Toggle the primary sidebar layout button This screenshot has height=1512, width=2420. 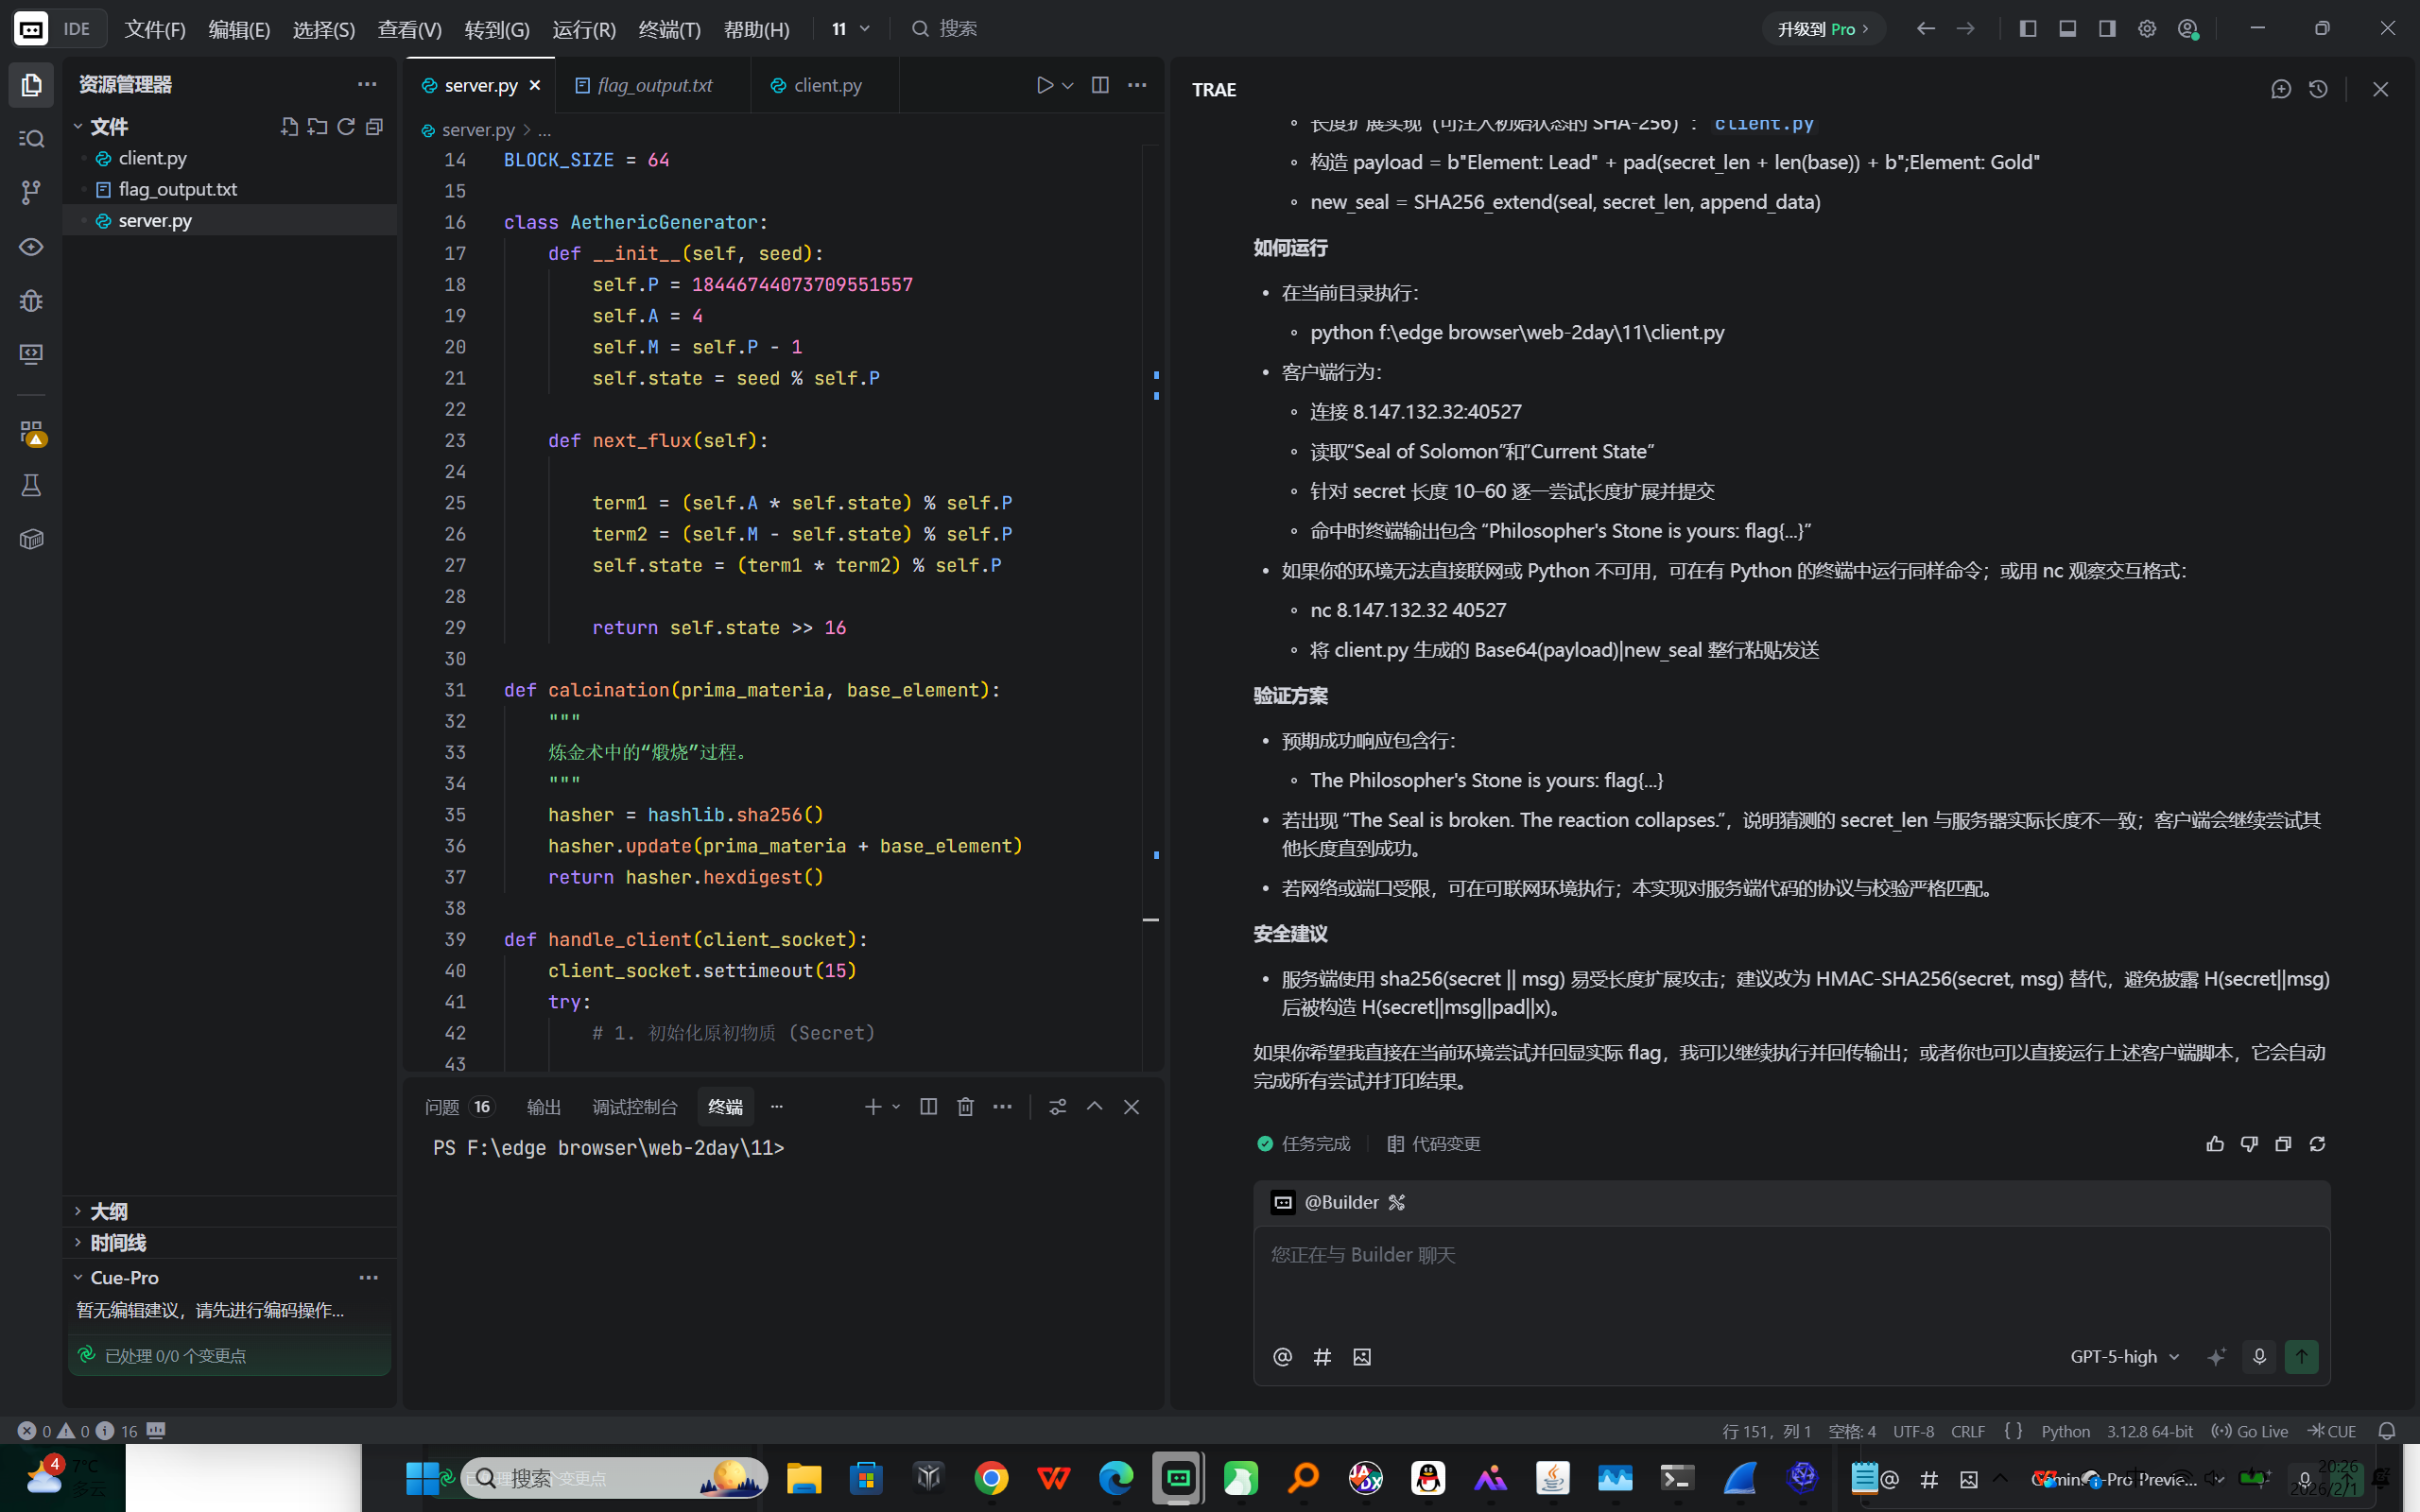point(2028,29)
